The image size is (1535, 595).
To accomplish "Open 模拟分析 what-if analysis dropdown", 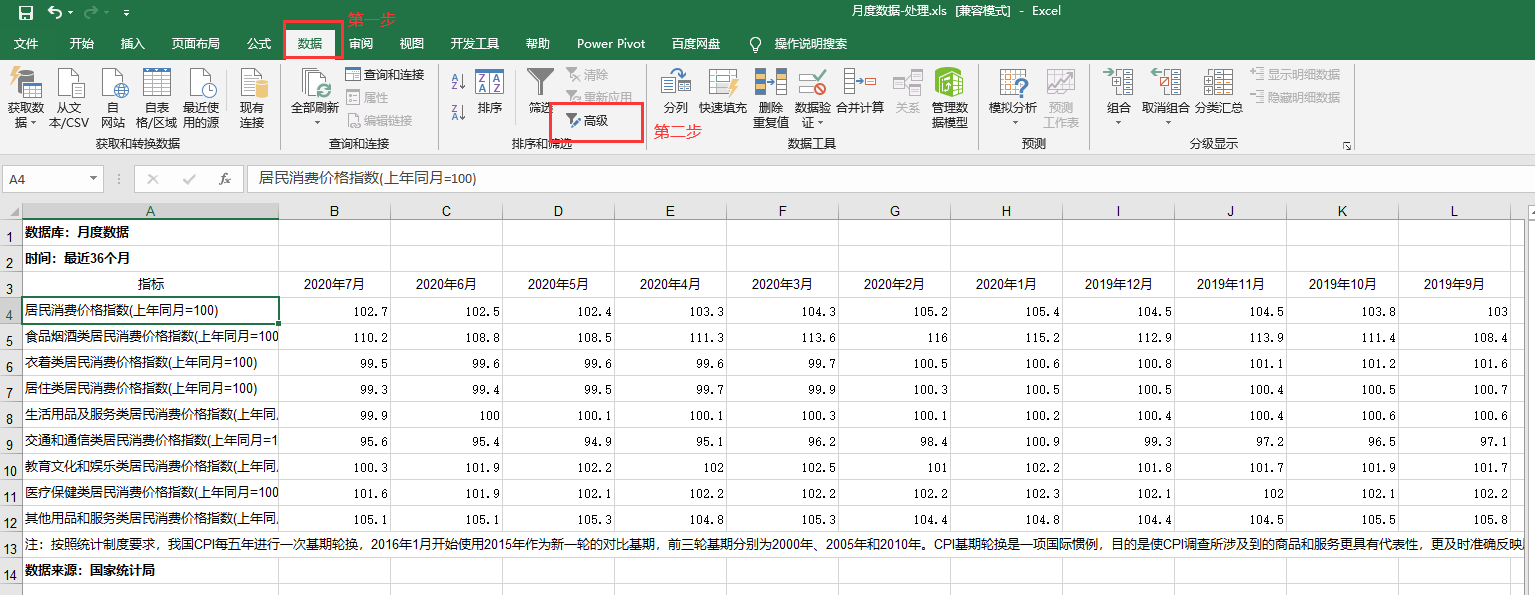I will [1013, 98].
